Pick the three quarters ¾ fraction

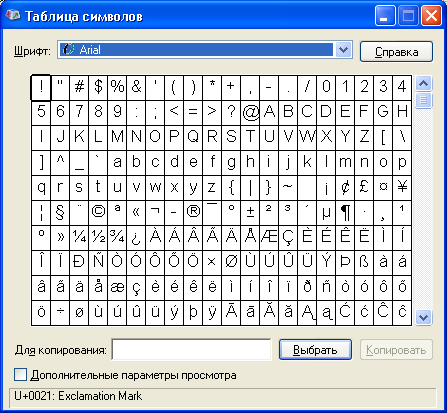tap(117, 237)
